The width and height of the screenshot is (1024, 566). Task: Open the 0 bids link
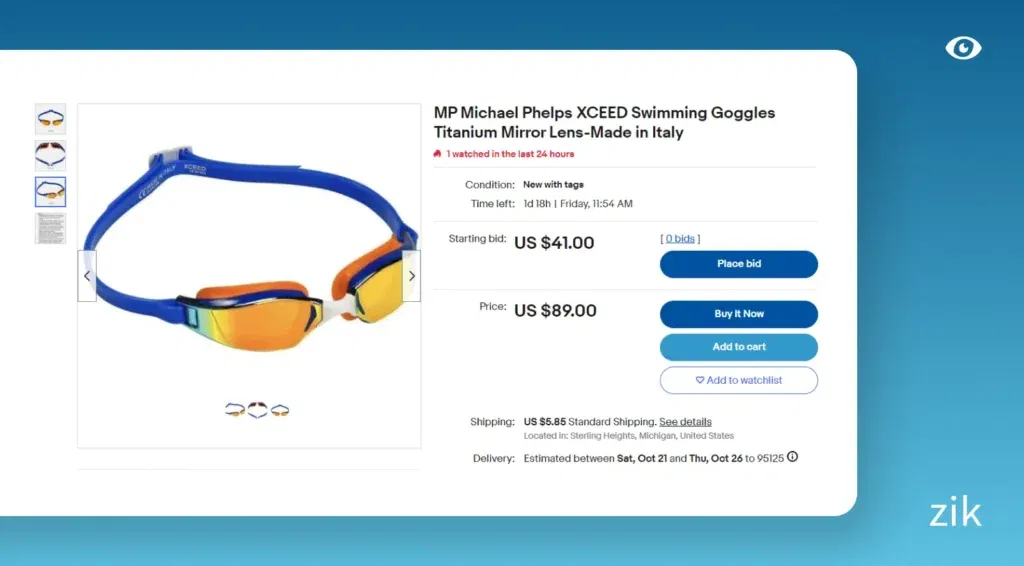tap(680, 239)
